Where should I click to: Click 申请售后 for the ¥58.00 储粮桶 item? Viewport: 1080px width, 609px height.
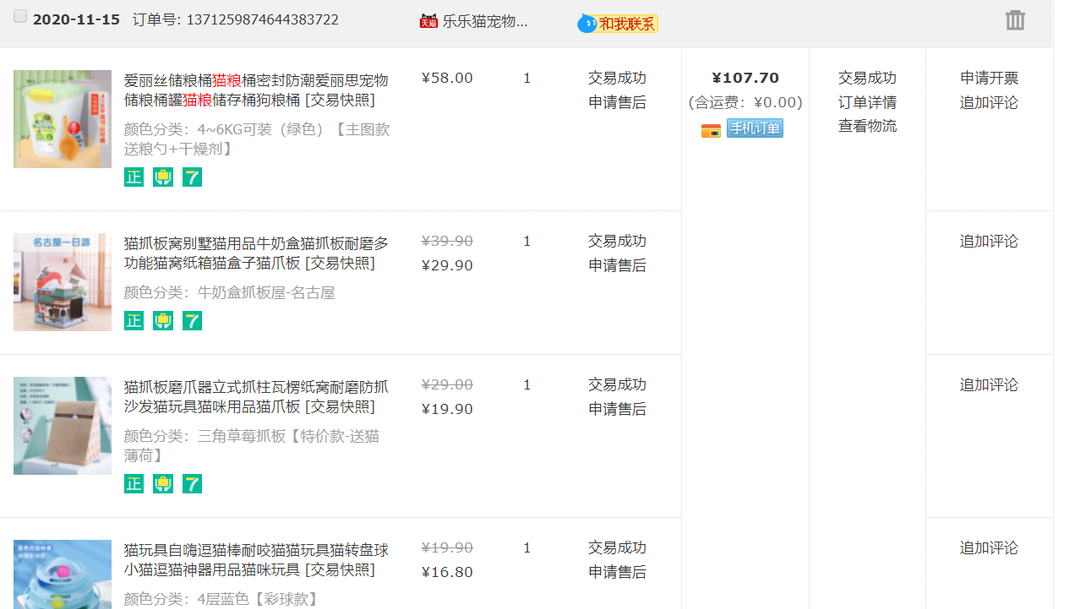[x=617, y=102]
